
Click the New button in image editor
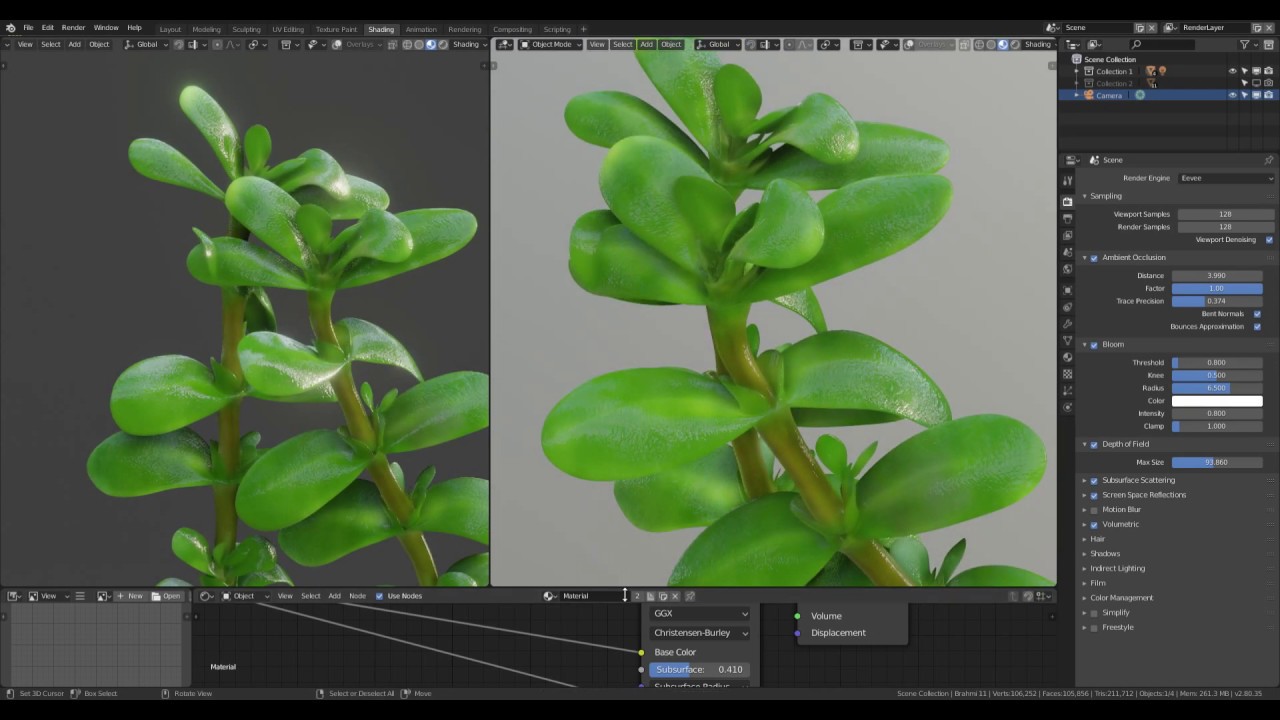click(130, 596)
